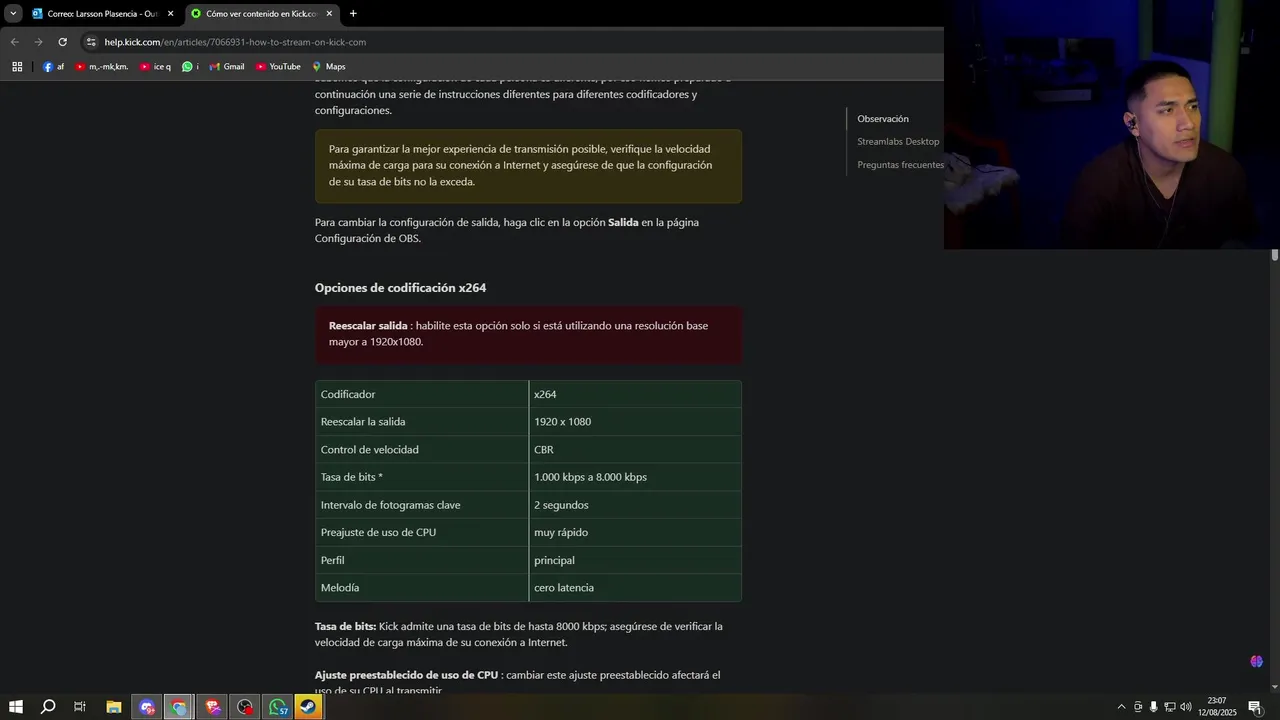The image size is (1280, 720).
Task: Open the Windows notification center
Action: click(x=1255, y=707)
